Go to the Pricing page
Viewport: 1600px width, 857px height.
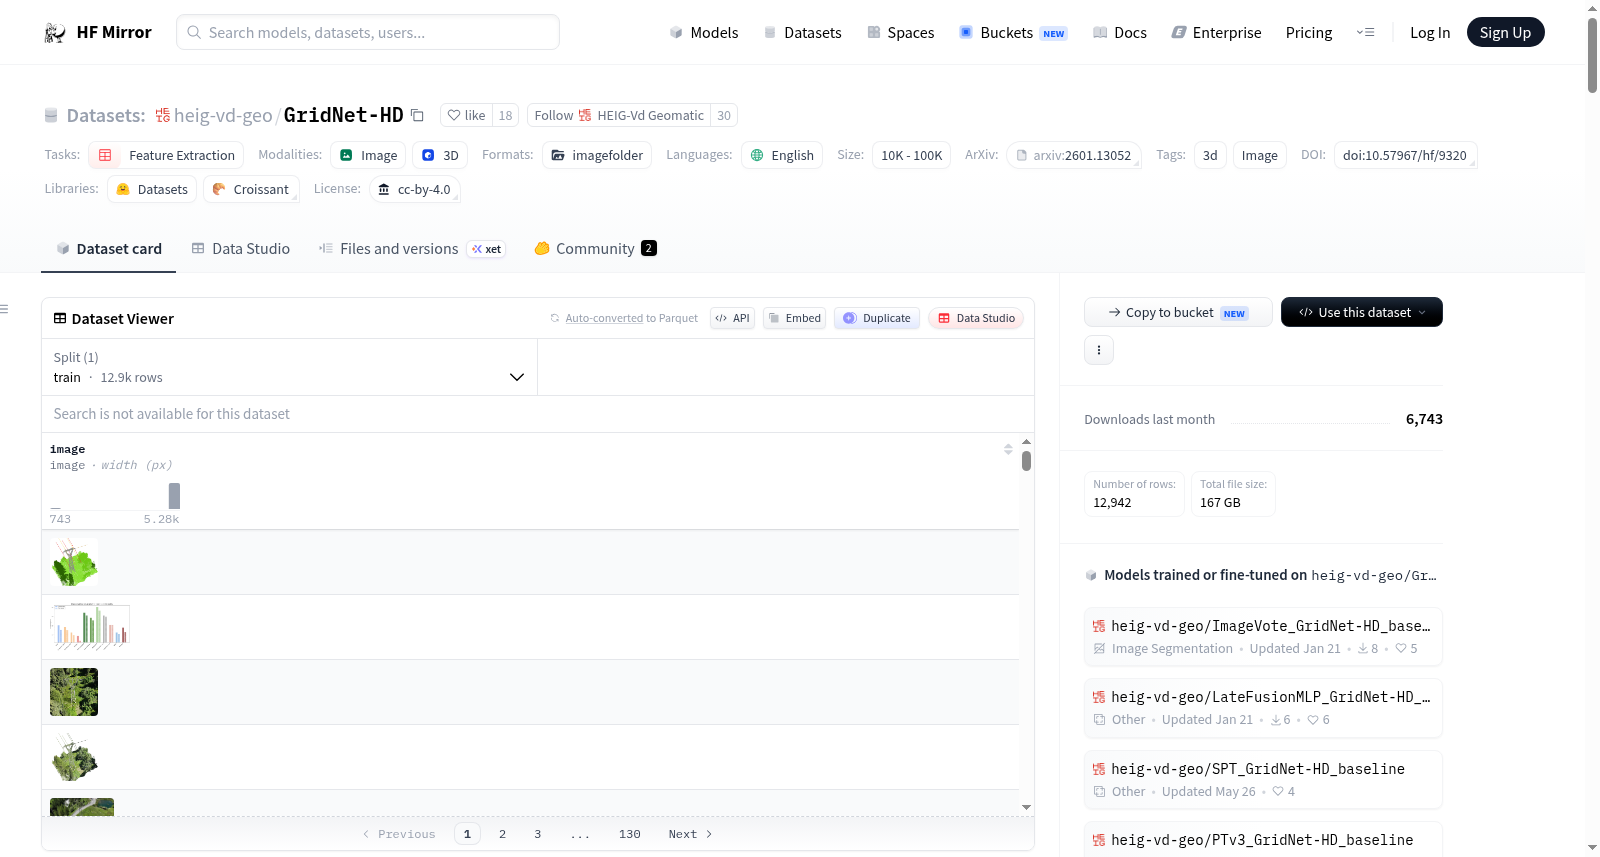[1309, 33]
